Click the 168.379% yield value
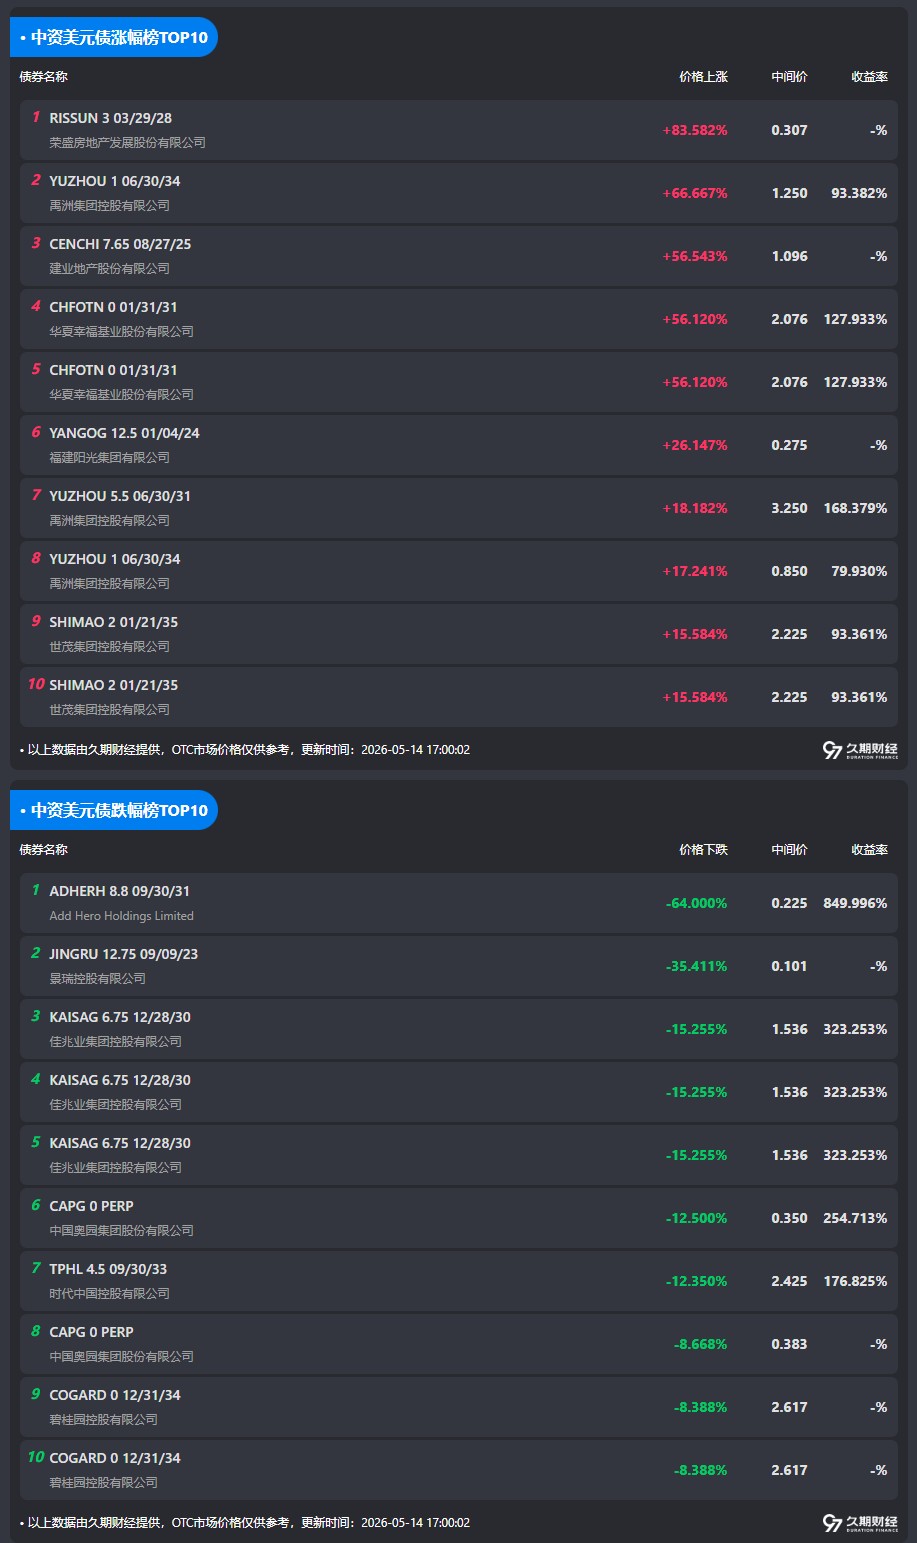917x1543 pixels. point(855,508)
